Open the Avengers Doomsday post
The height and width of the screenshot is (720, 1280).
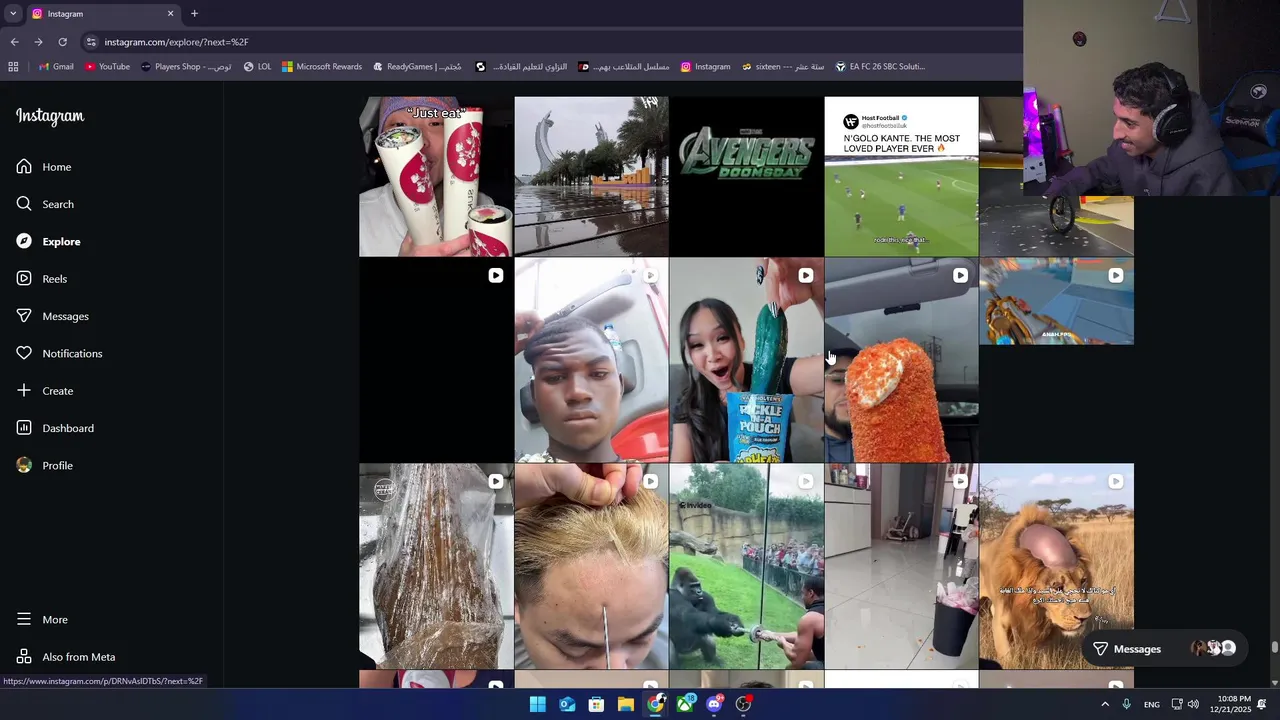point(746,176)
